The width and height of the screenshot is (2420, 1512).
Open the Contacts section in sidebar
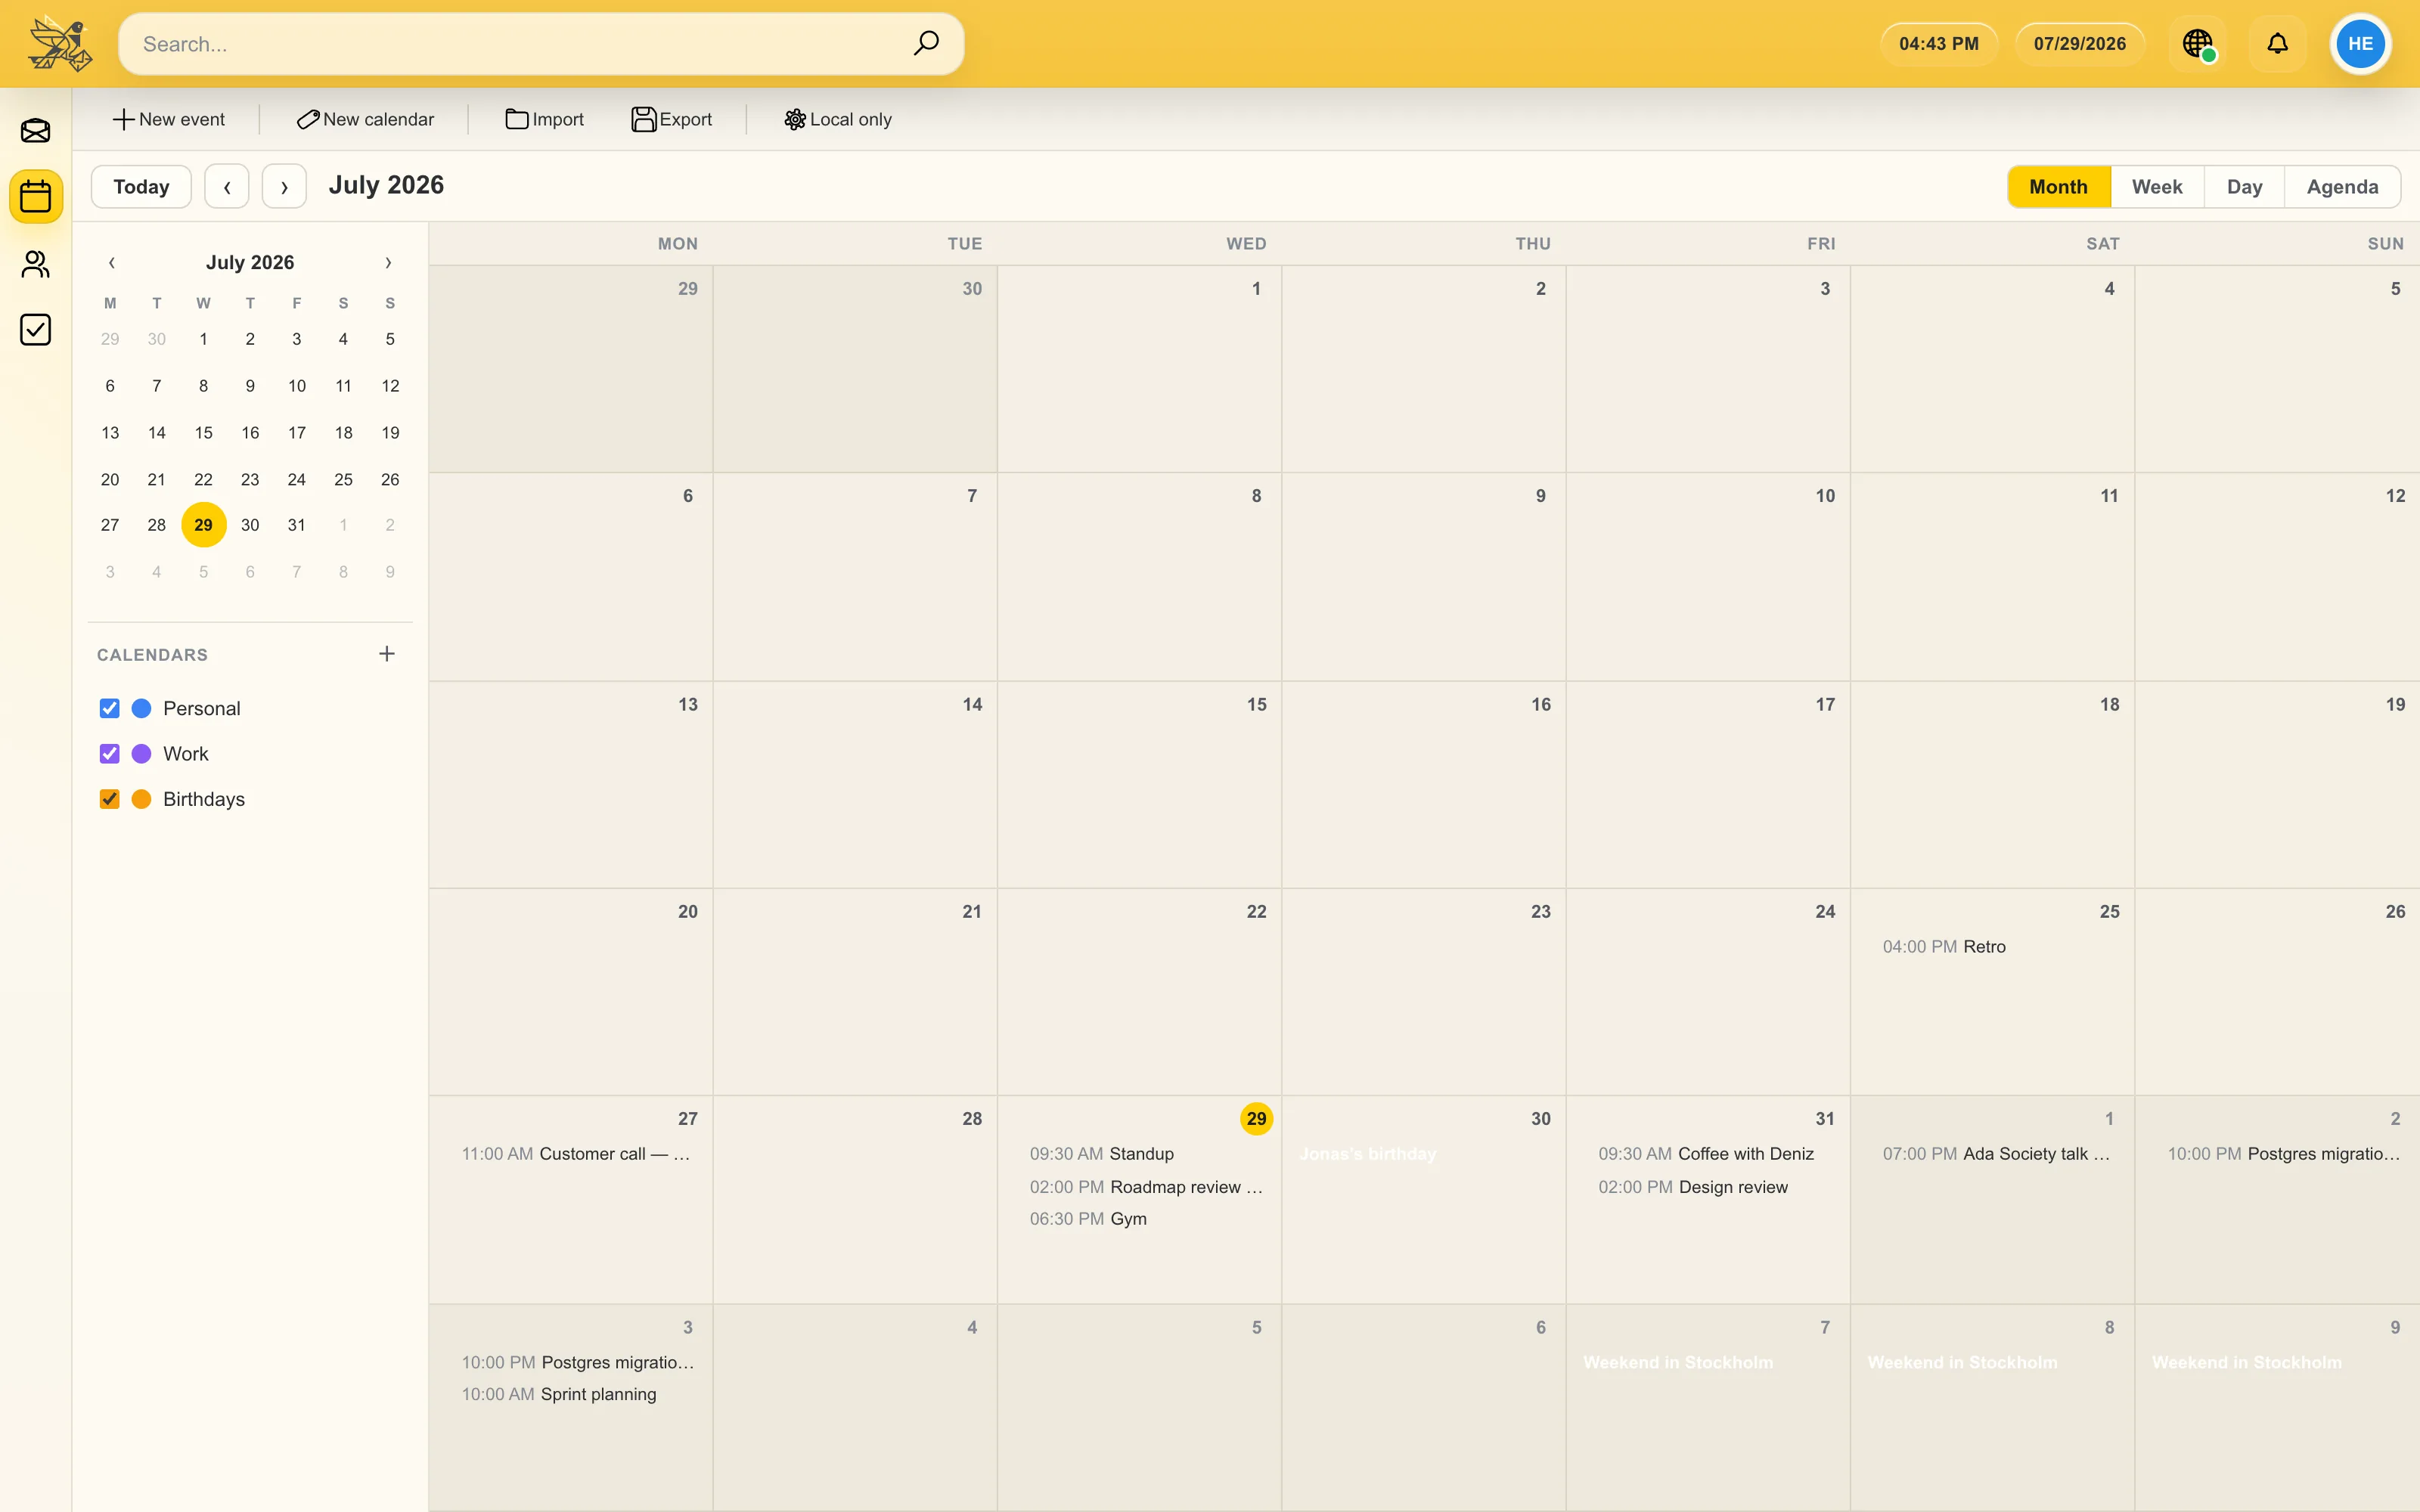[x=36, y=263]
